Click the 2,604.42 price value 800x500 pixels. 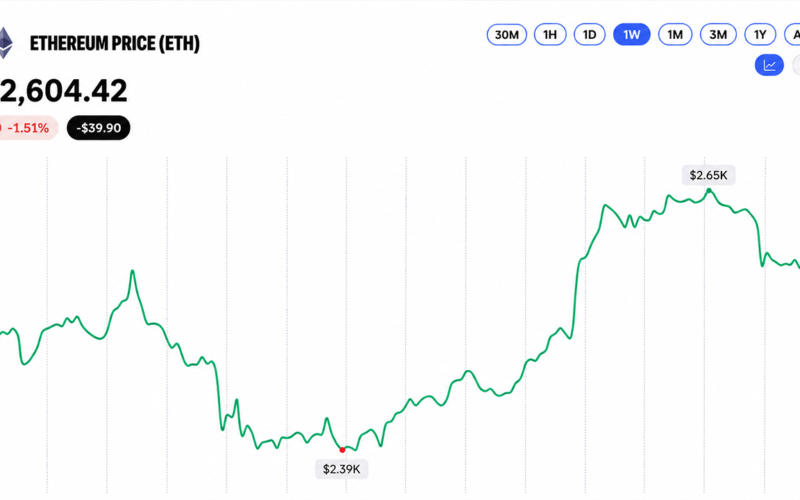point(63,91)
